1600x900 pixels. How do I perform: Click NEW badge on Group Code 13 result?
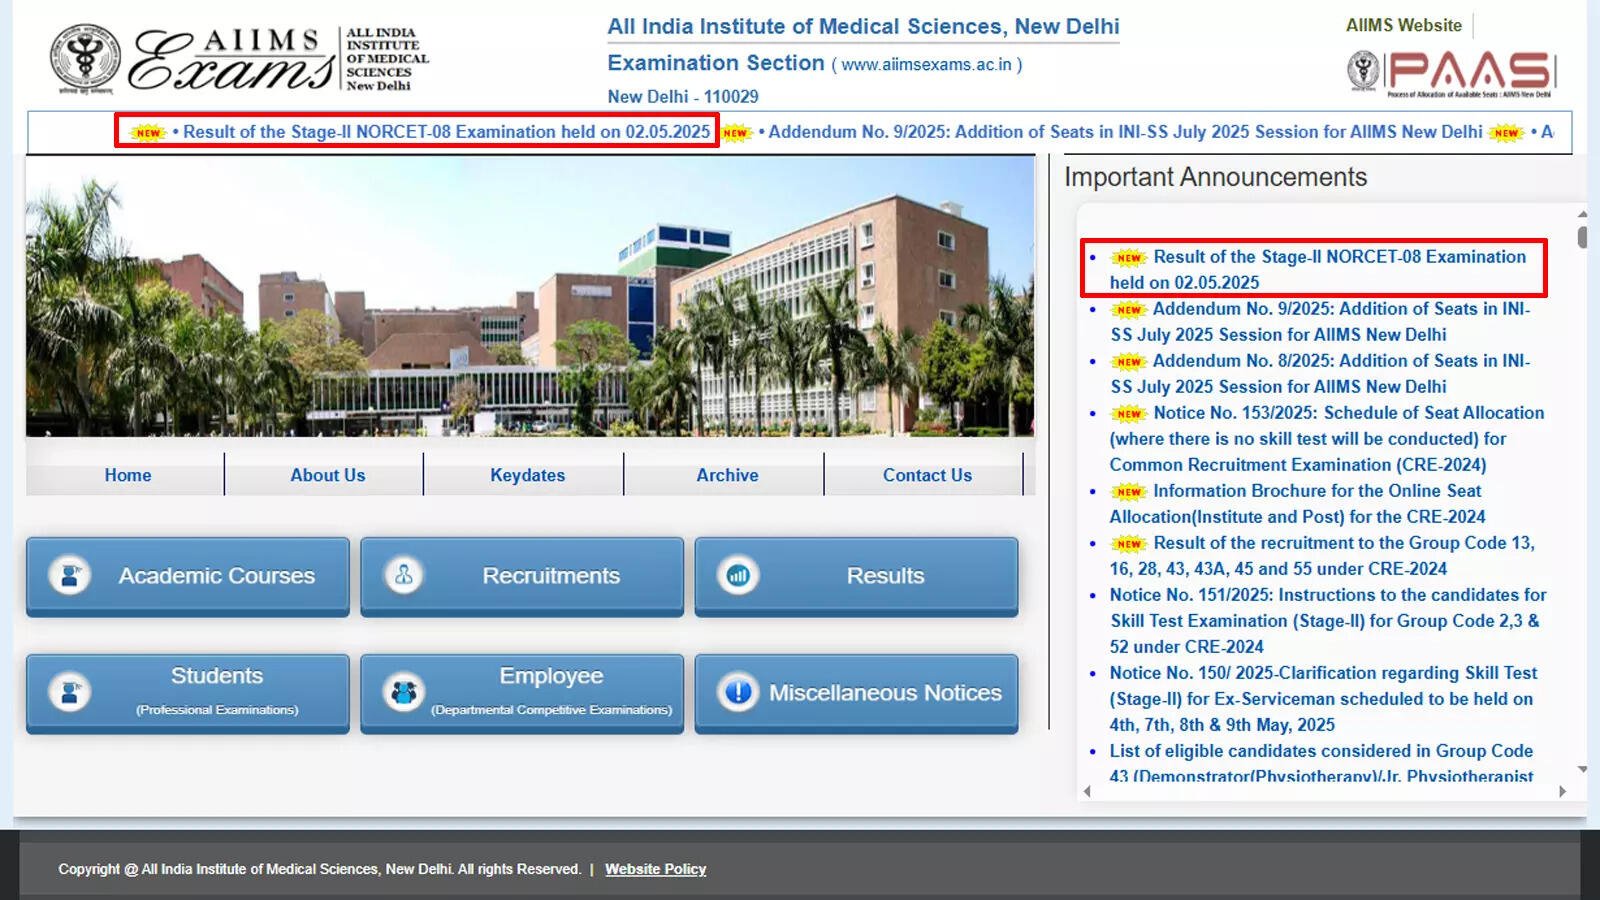[x=1129, y=543]
